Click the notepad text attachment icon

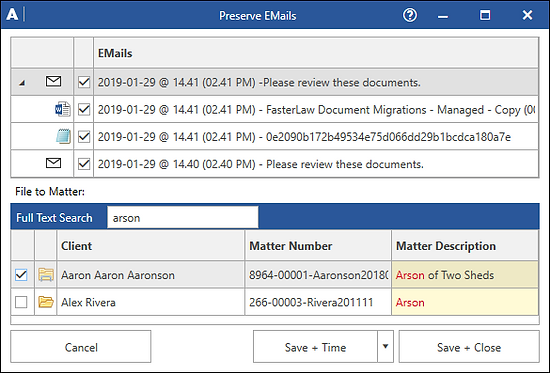[63, 136]
